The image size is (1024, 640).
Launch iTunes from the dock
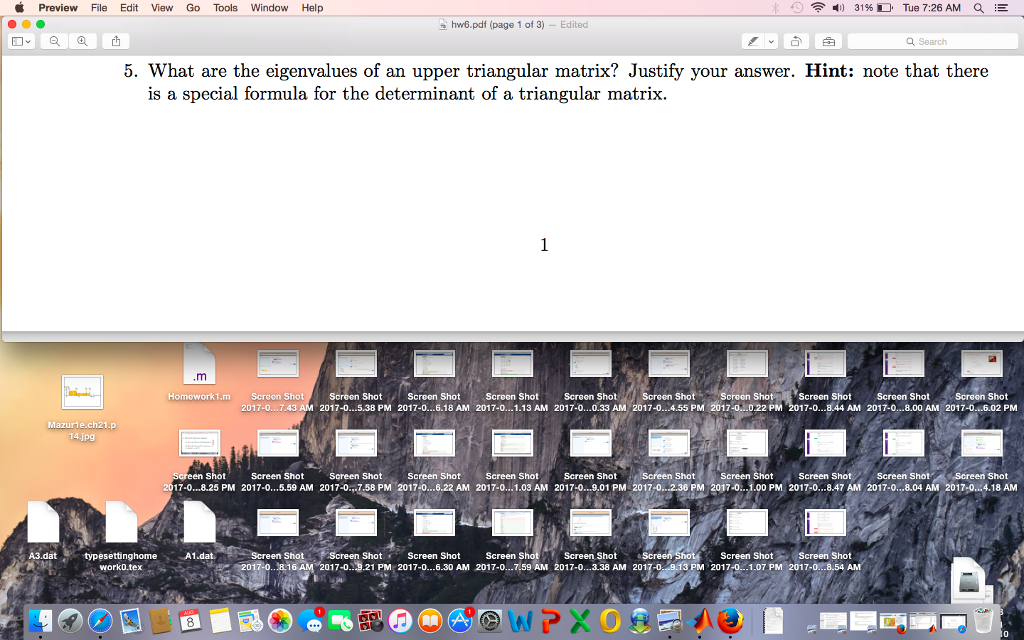pos(400,621)
